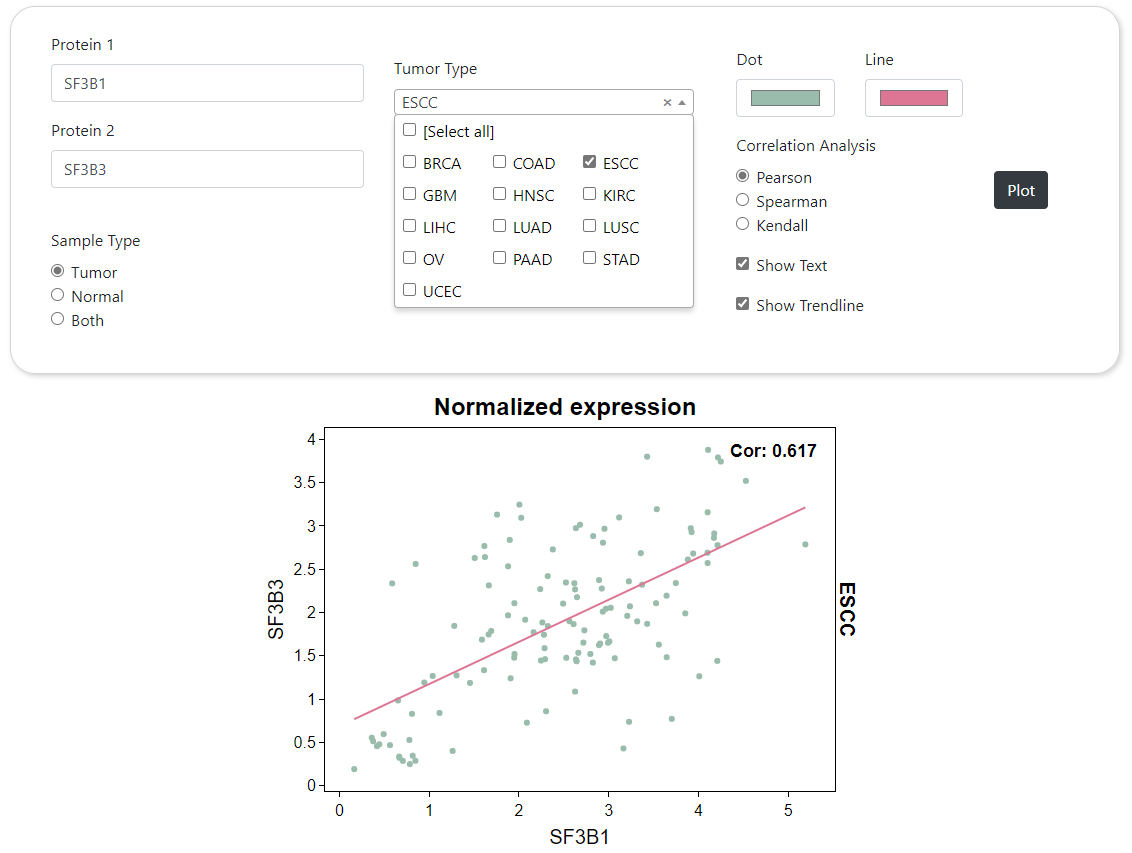This screenshot has width=1132, height=853.
Task: Switch sample type to Normal
Action: point(58,295)
